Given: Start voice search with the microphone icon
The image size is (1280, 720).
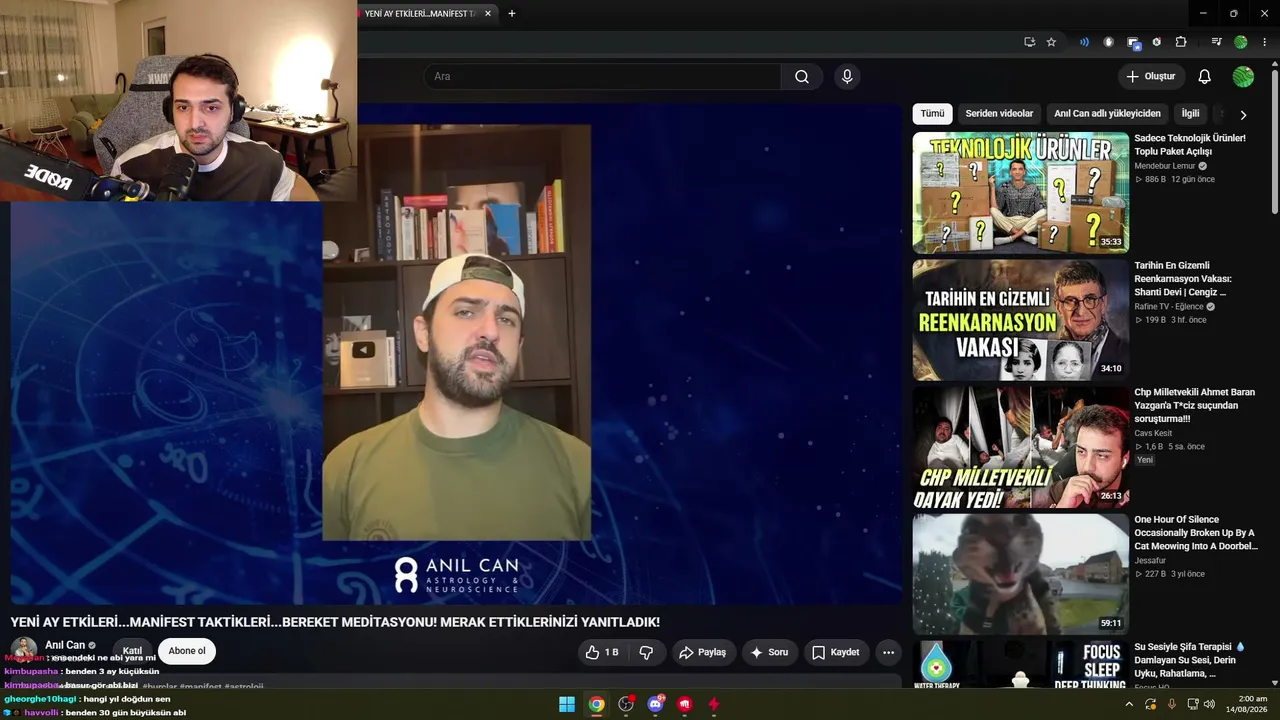Looking at the screenshot, I should pyautogui.click(x=847, y=77).
